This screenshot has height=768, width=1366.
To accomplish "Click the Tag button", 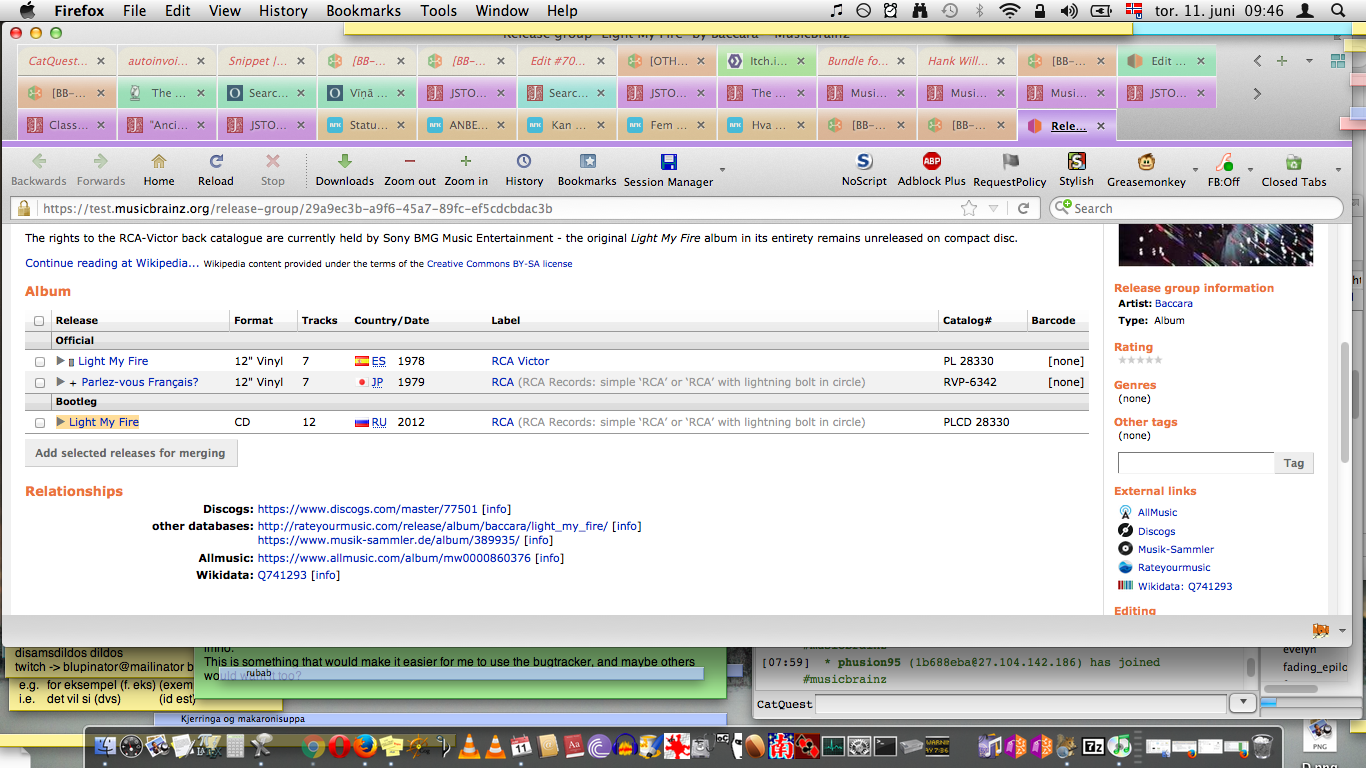I will pyautogui.click(x=1293, y=463).
